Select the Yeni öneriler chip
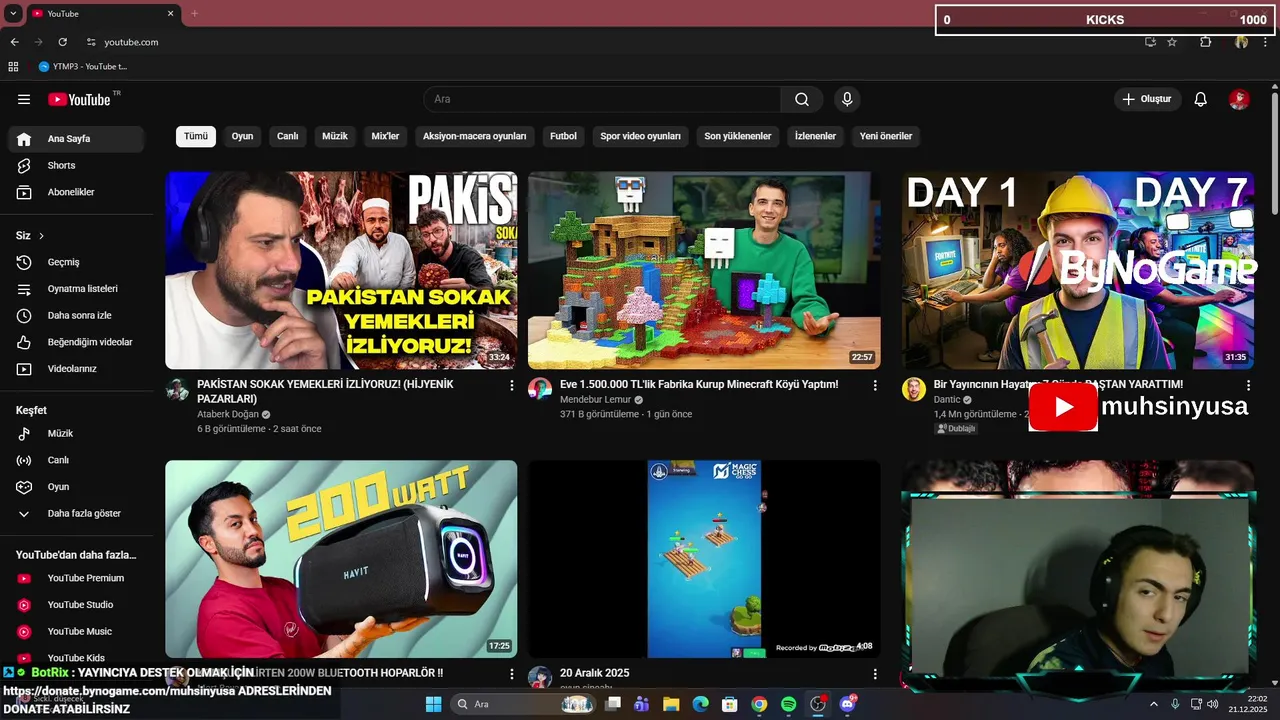 click(x=886, y=136)
